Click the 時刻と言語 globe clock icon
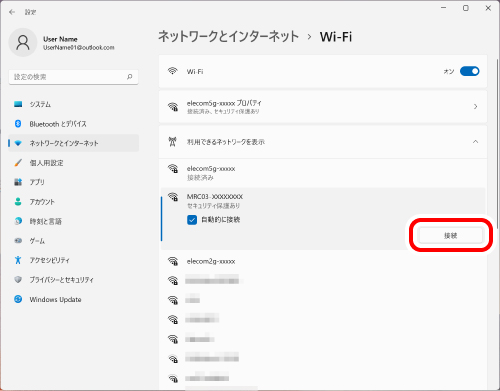 point(18,221)
